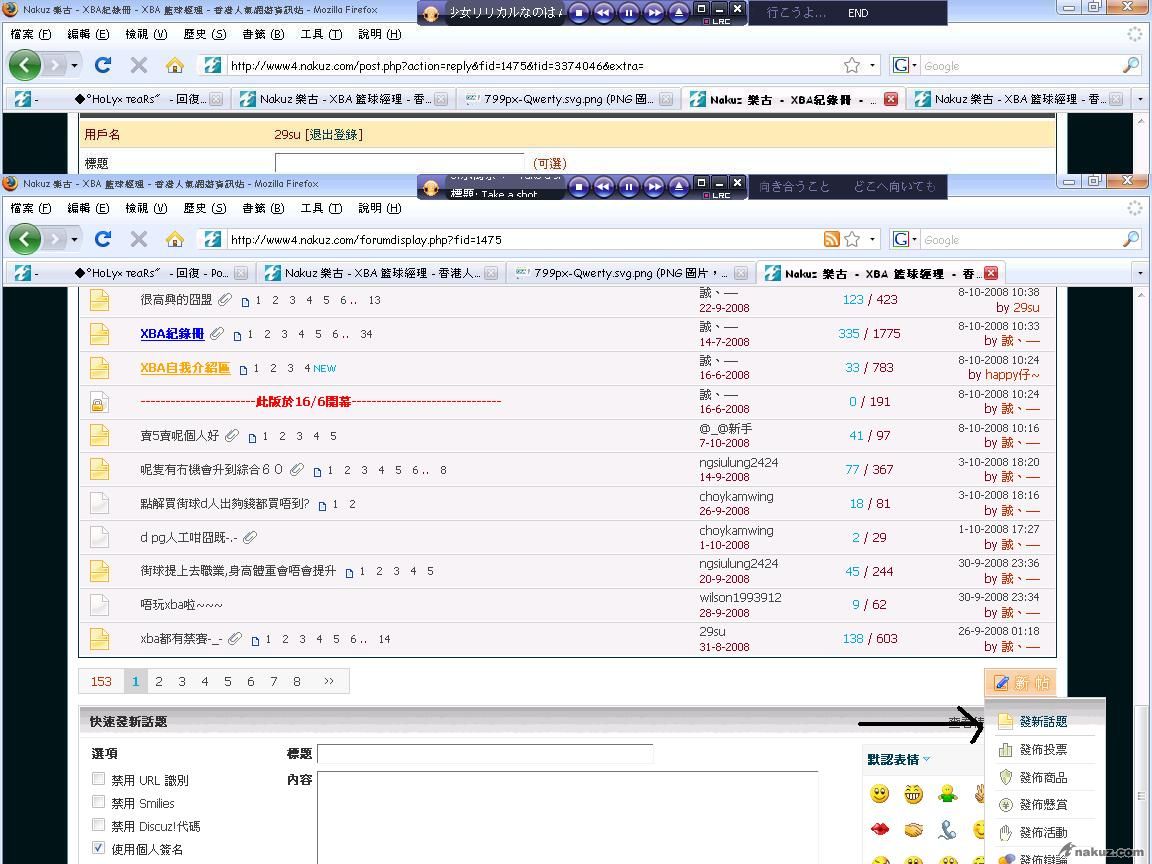The width and height of the screenshot is (1152, 864).
Task: Go to page 8 in forum pagination
Action: pos(296,681)
